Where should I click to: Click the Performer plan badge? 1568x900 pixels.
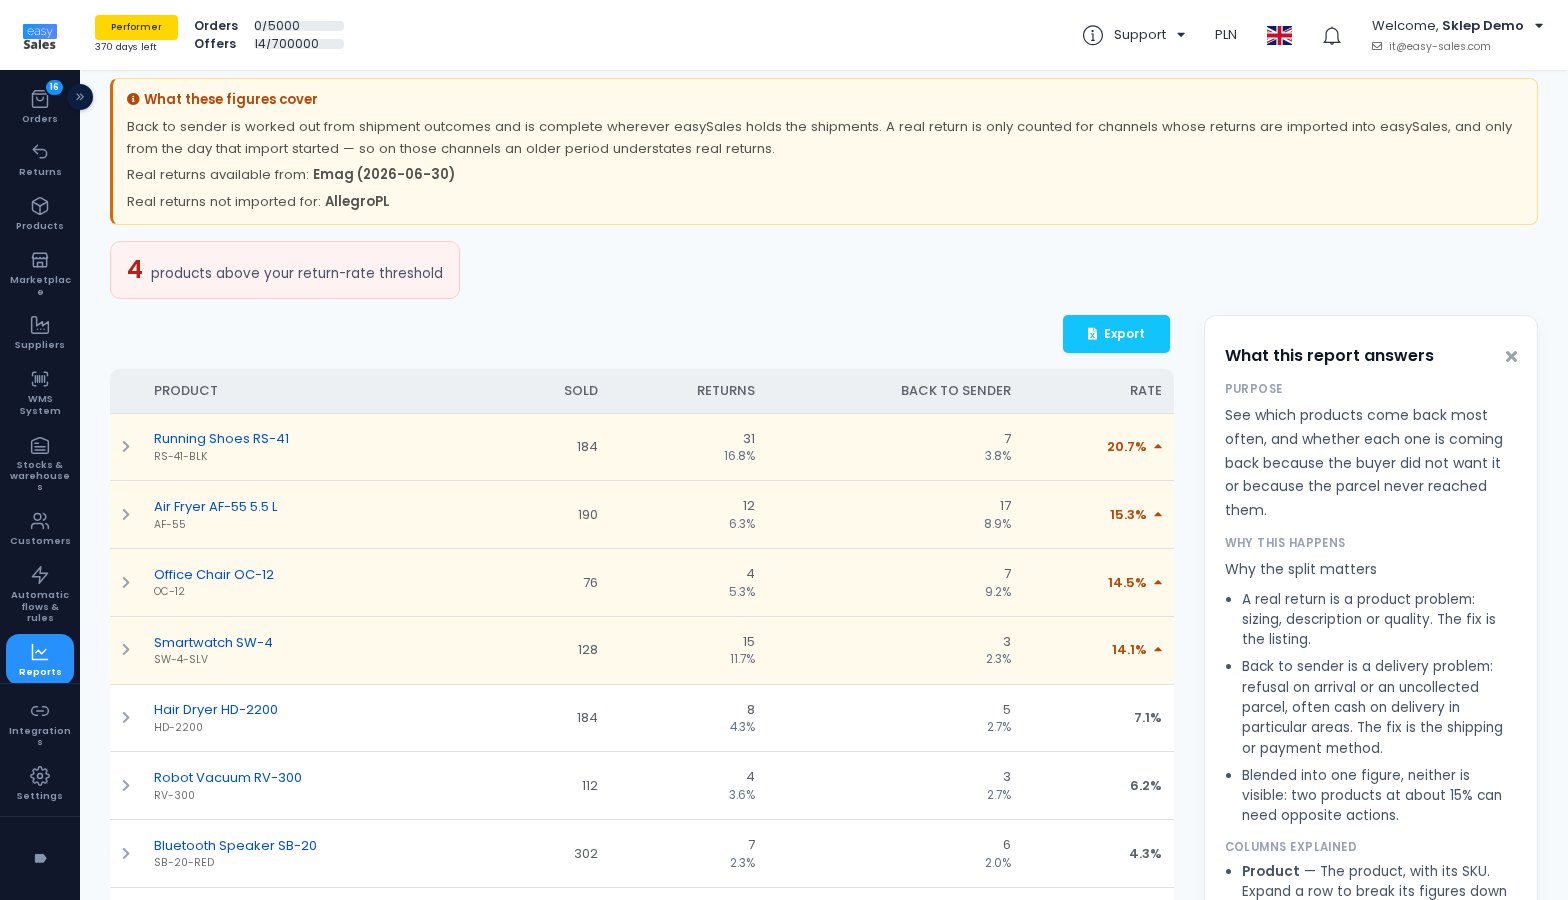pos(136,27)
